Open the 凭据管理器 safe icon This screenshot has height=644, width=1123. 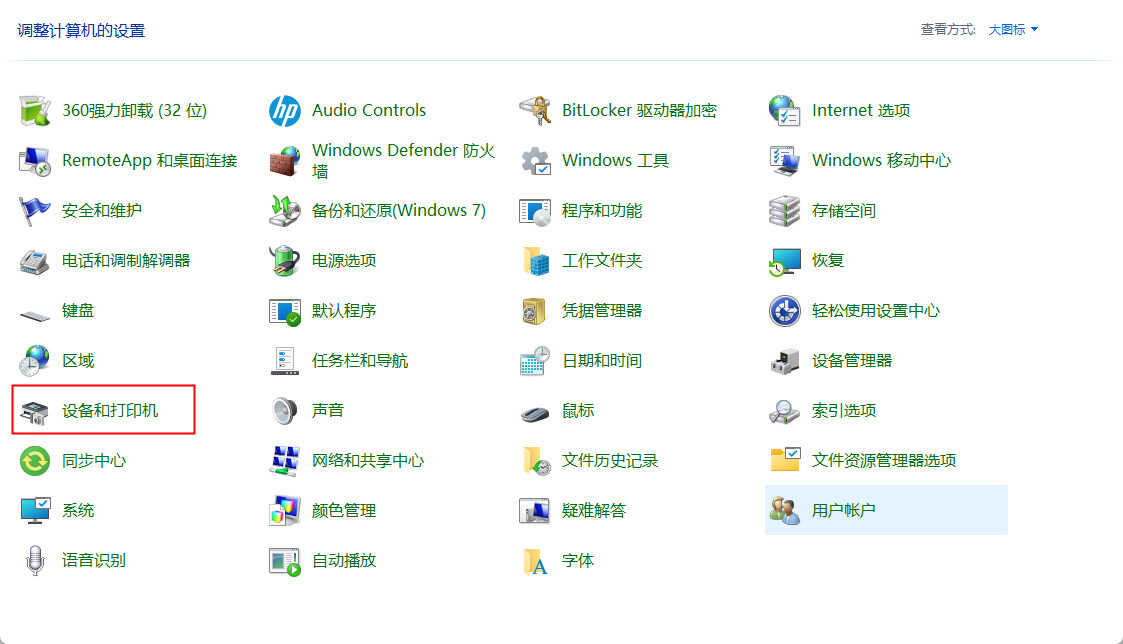(534, 311)
